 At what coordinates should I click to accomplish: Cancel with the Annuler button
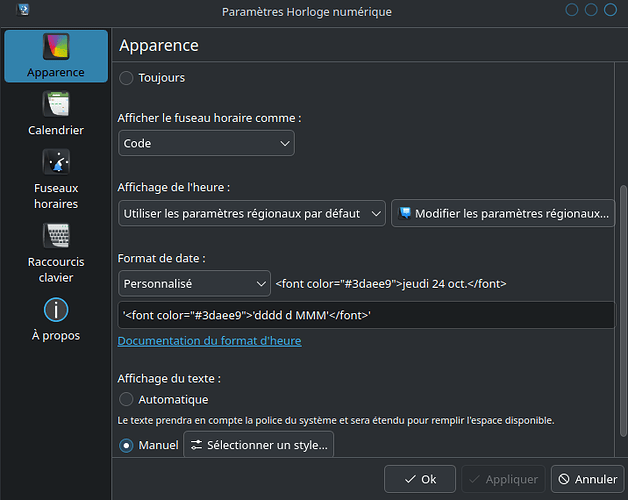[x=588, y=479]
